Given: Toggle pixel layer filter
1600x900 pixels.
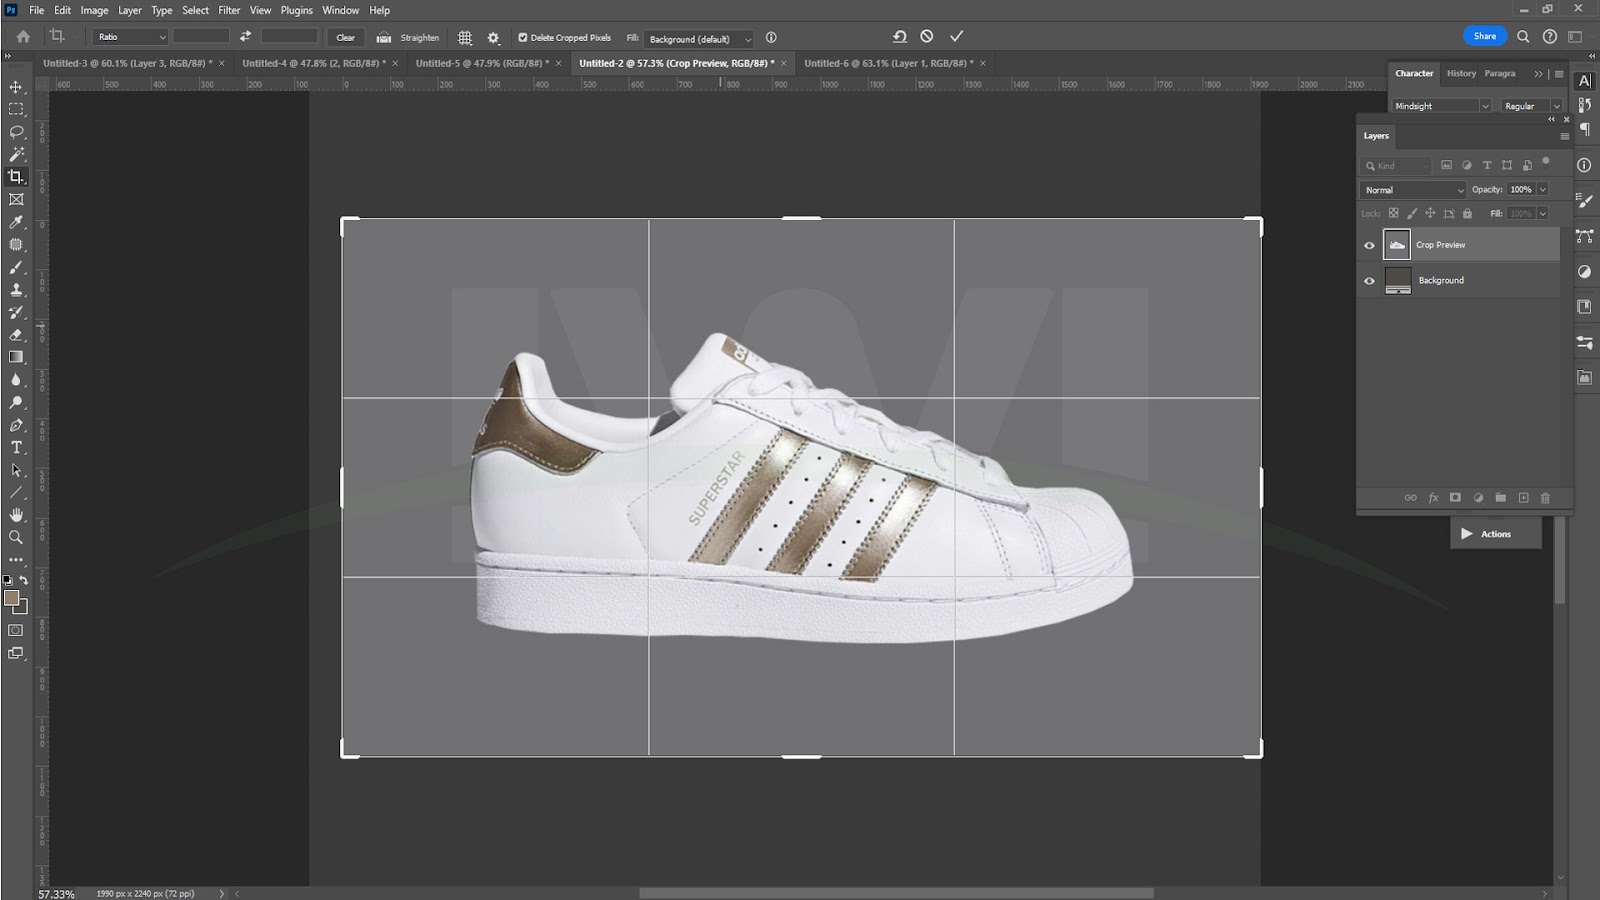Looking at the screenshot, I should tap(1446, 165).
